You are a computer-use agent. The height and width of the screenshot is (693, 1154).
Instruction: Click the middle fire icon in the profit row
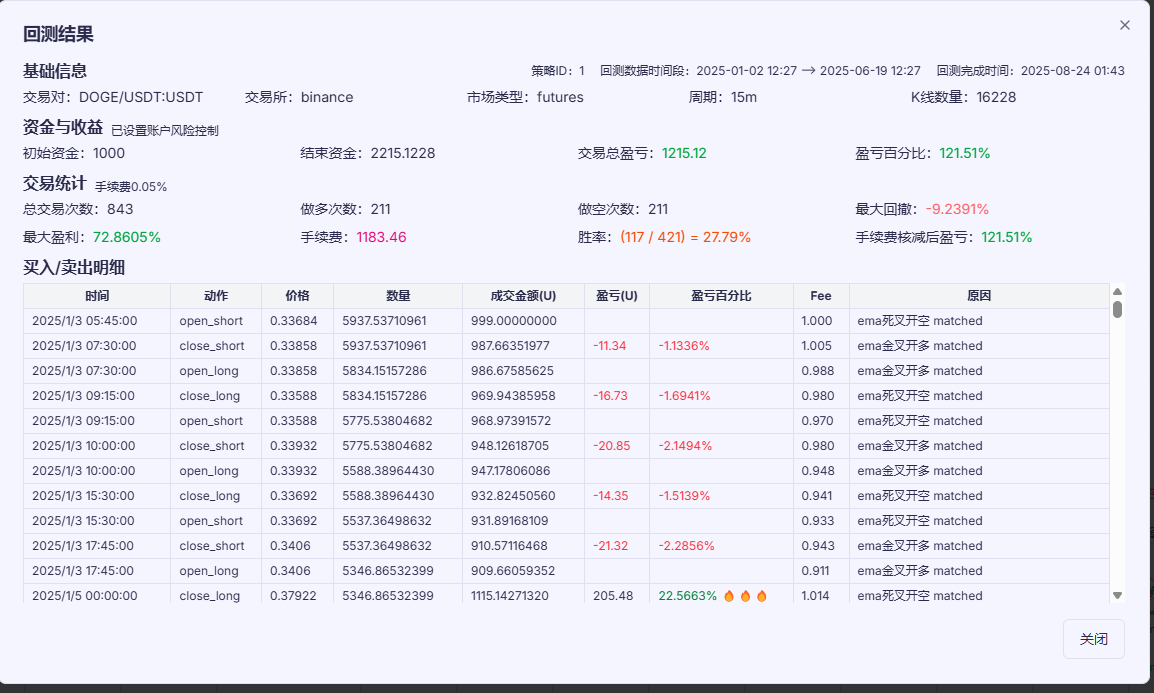coord(745,596)
